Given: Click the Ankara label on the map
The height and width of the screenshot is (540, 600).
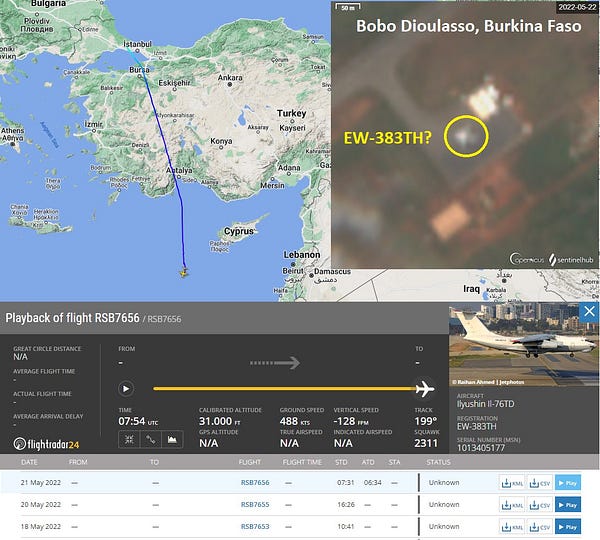Looking at the screenshot, I should click(x=230, y=77).
